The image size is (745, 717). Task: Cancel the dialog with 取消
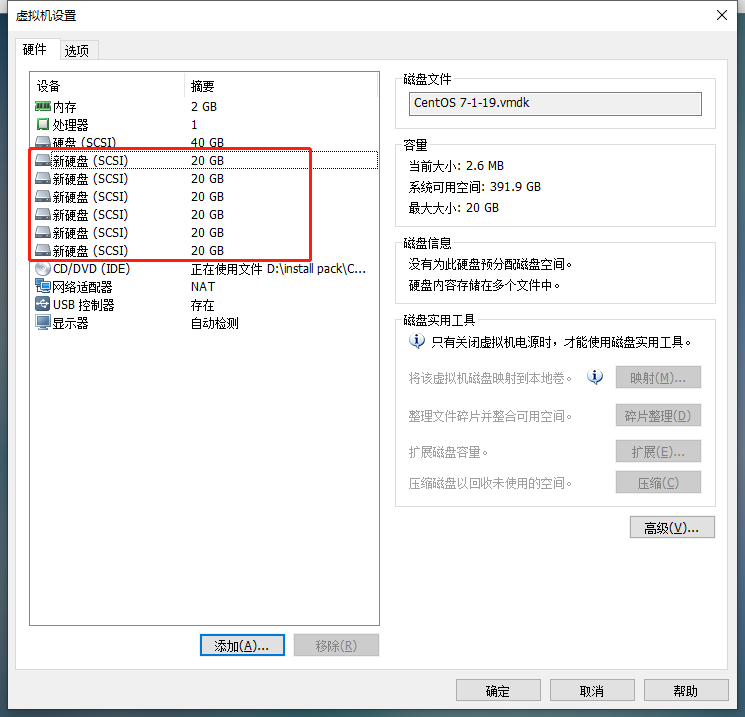click(x=592, y=690)
